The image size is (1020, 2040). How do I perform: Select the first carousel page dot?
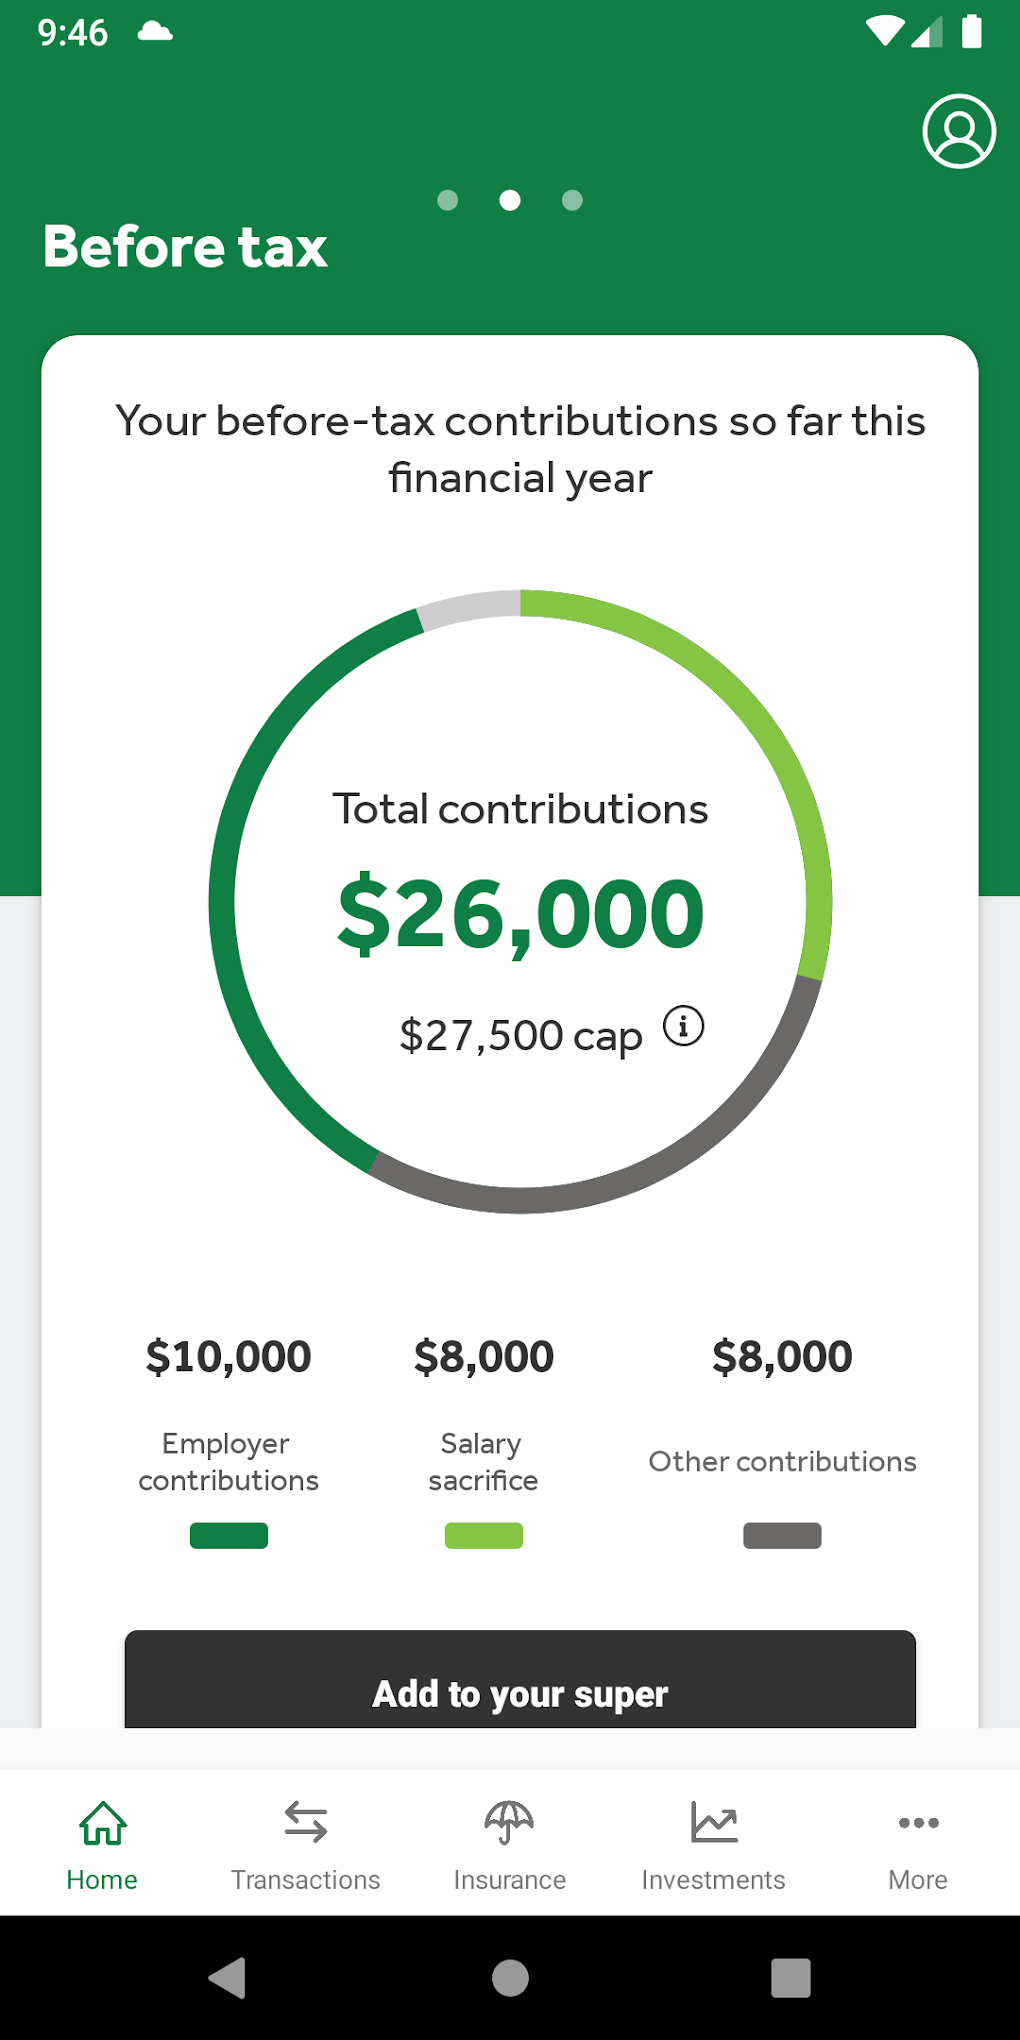(x=448, y=200)
